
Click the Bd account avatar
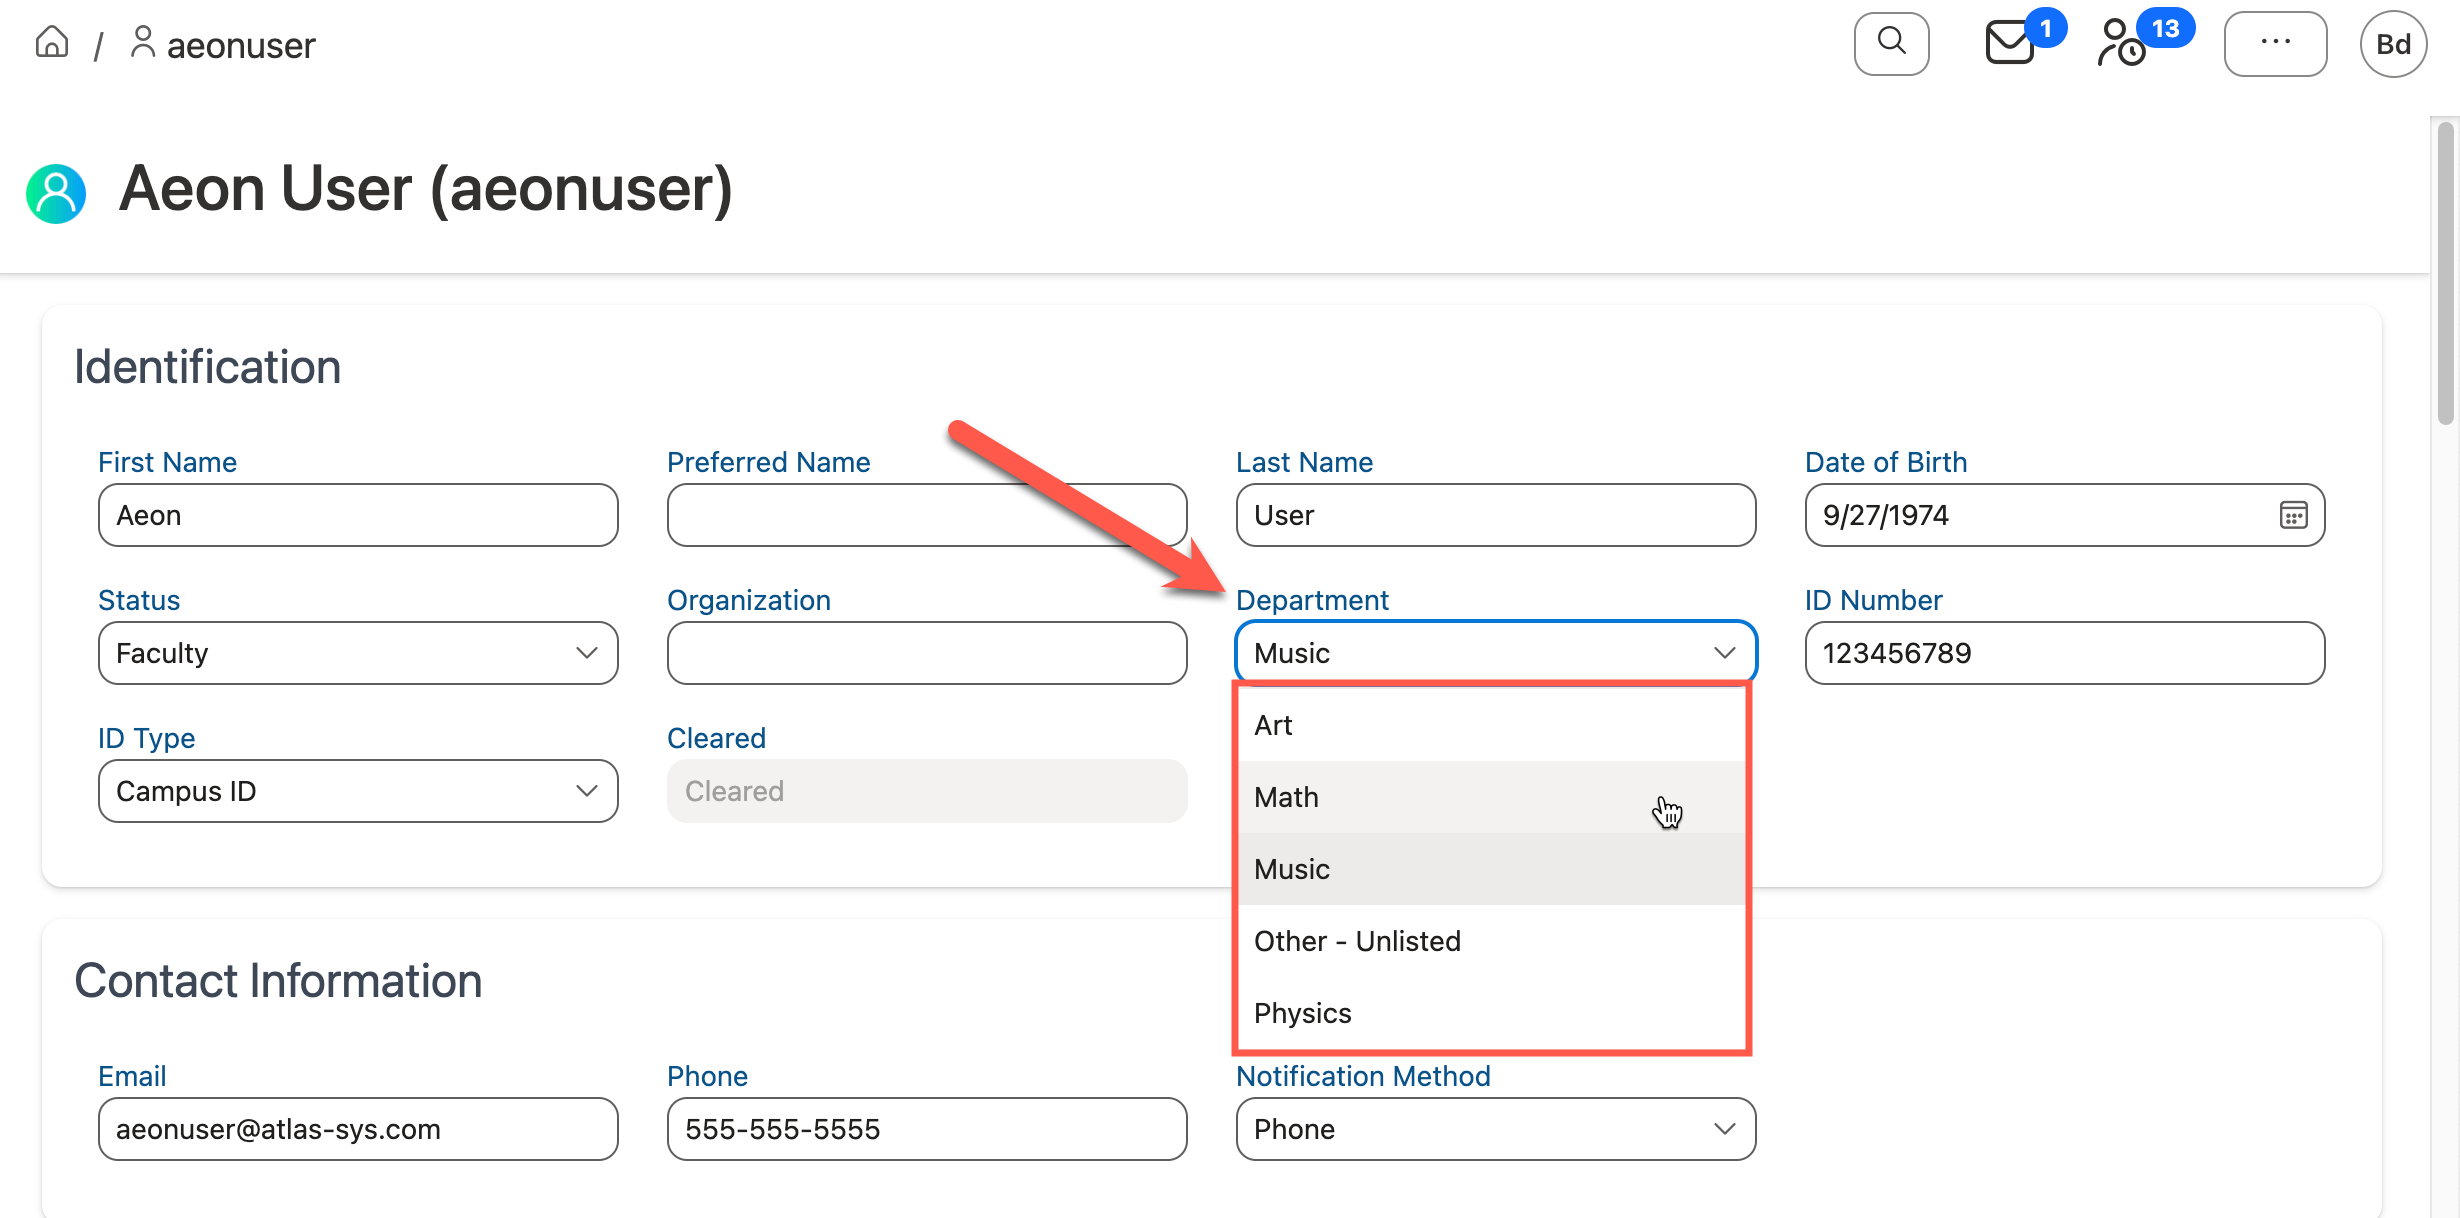2393,43
